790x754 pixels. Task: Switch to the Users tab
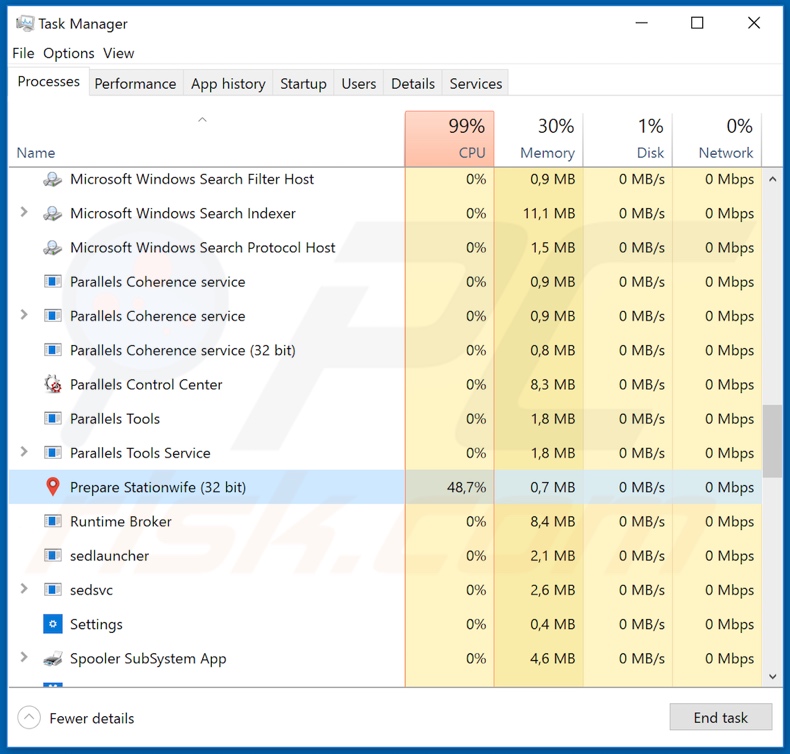(359, 83)
